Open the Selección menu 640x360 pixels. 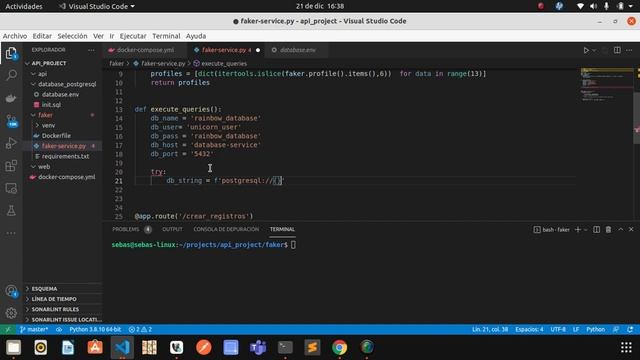pyautogui.click(x=72, y=36)
